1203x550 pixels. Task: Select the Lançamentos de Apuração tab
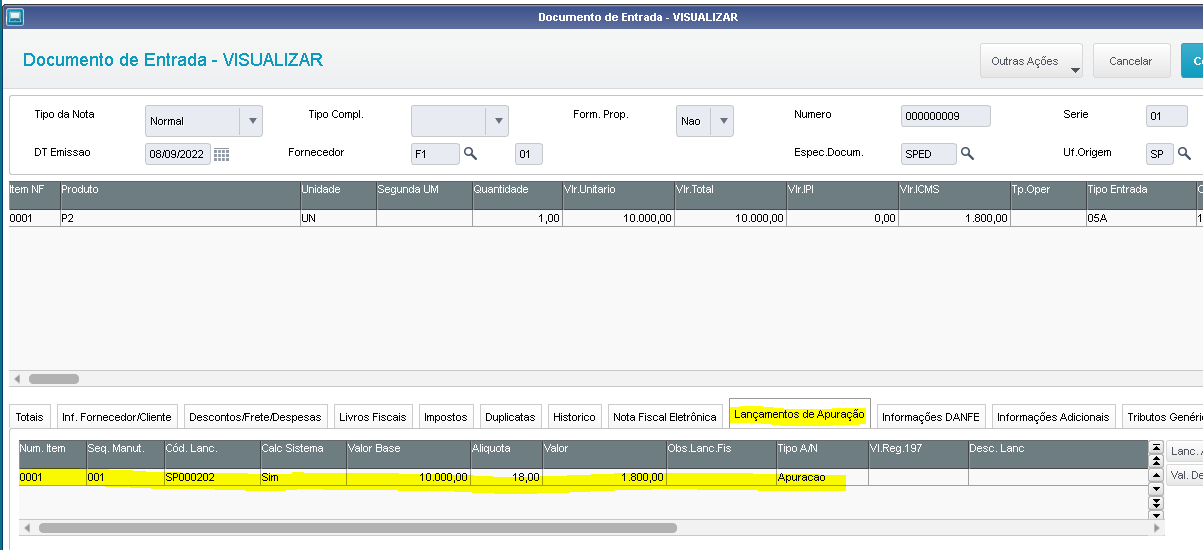pyautogui.click(x=799, y=414)
